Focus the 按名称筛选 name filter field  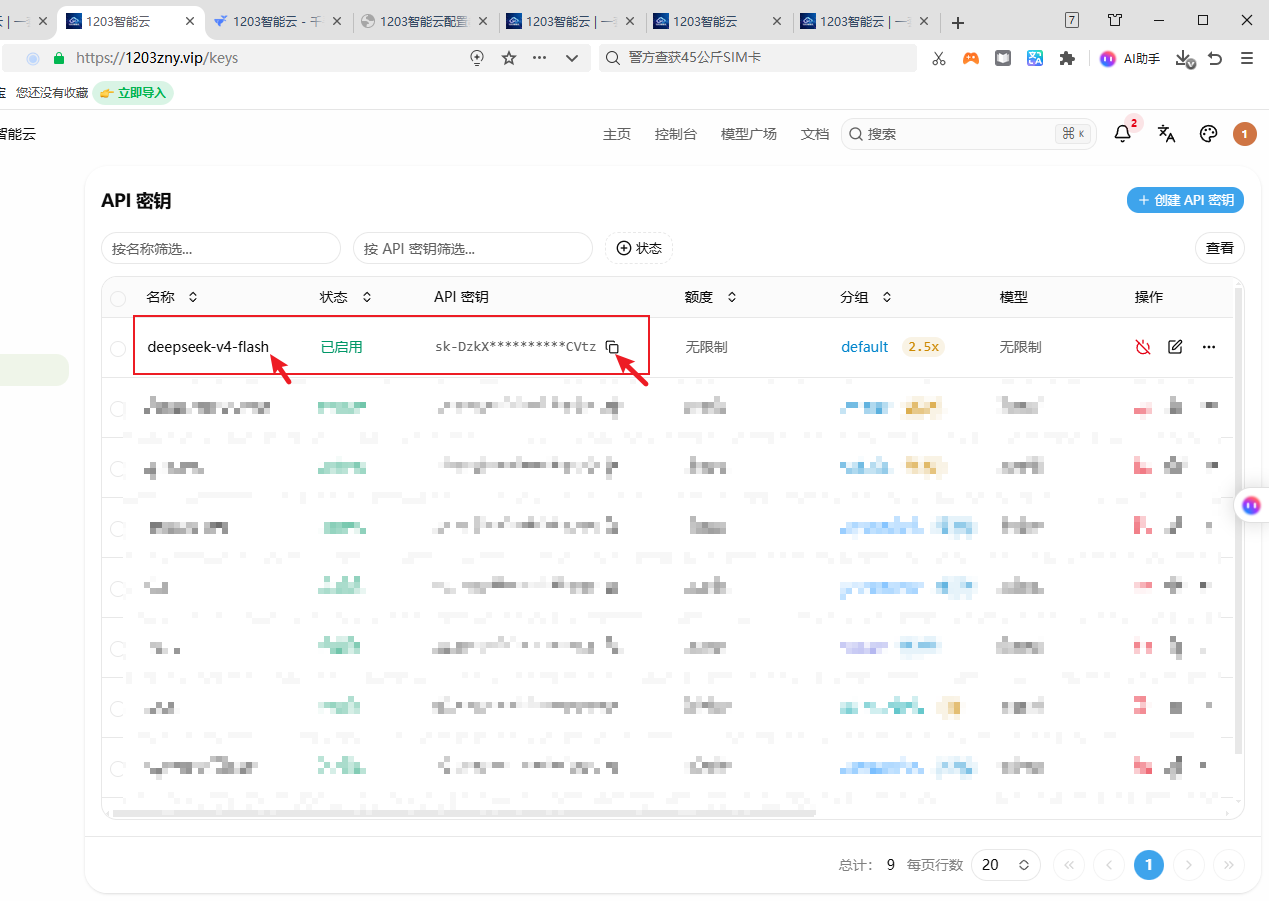click(x=221, y=248)
